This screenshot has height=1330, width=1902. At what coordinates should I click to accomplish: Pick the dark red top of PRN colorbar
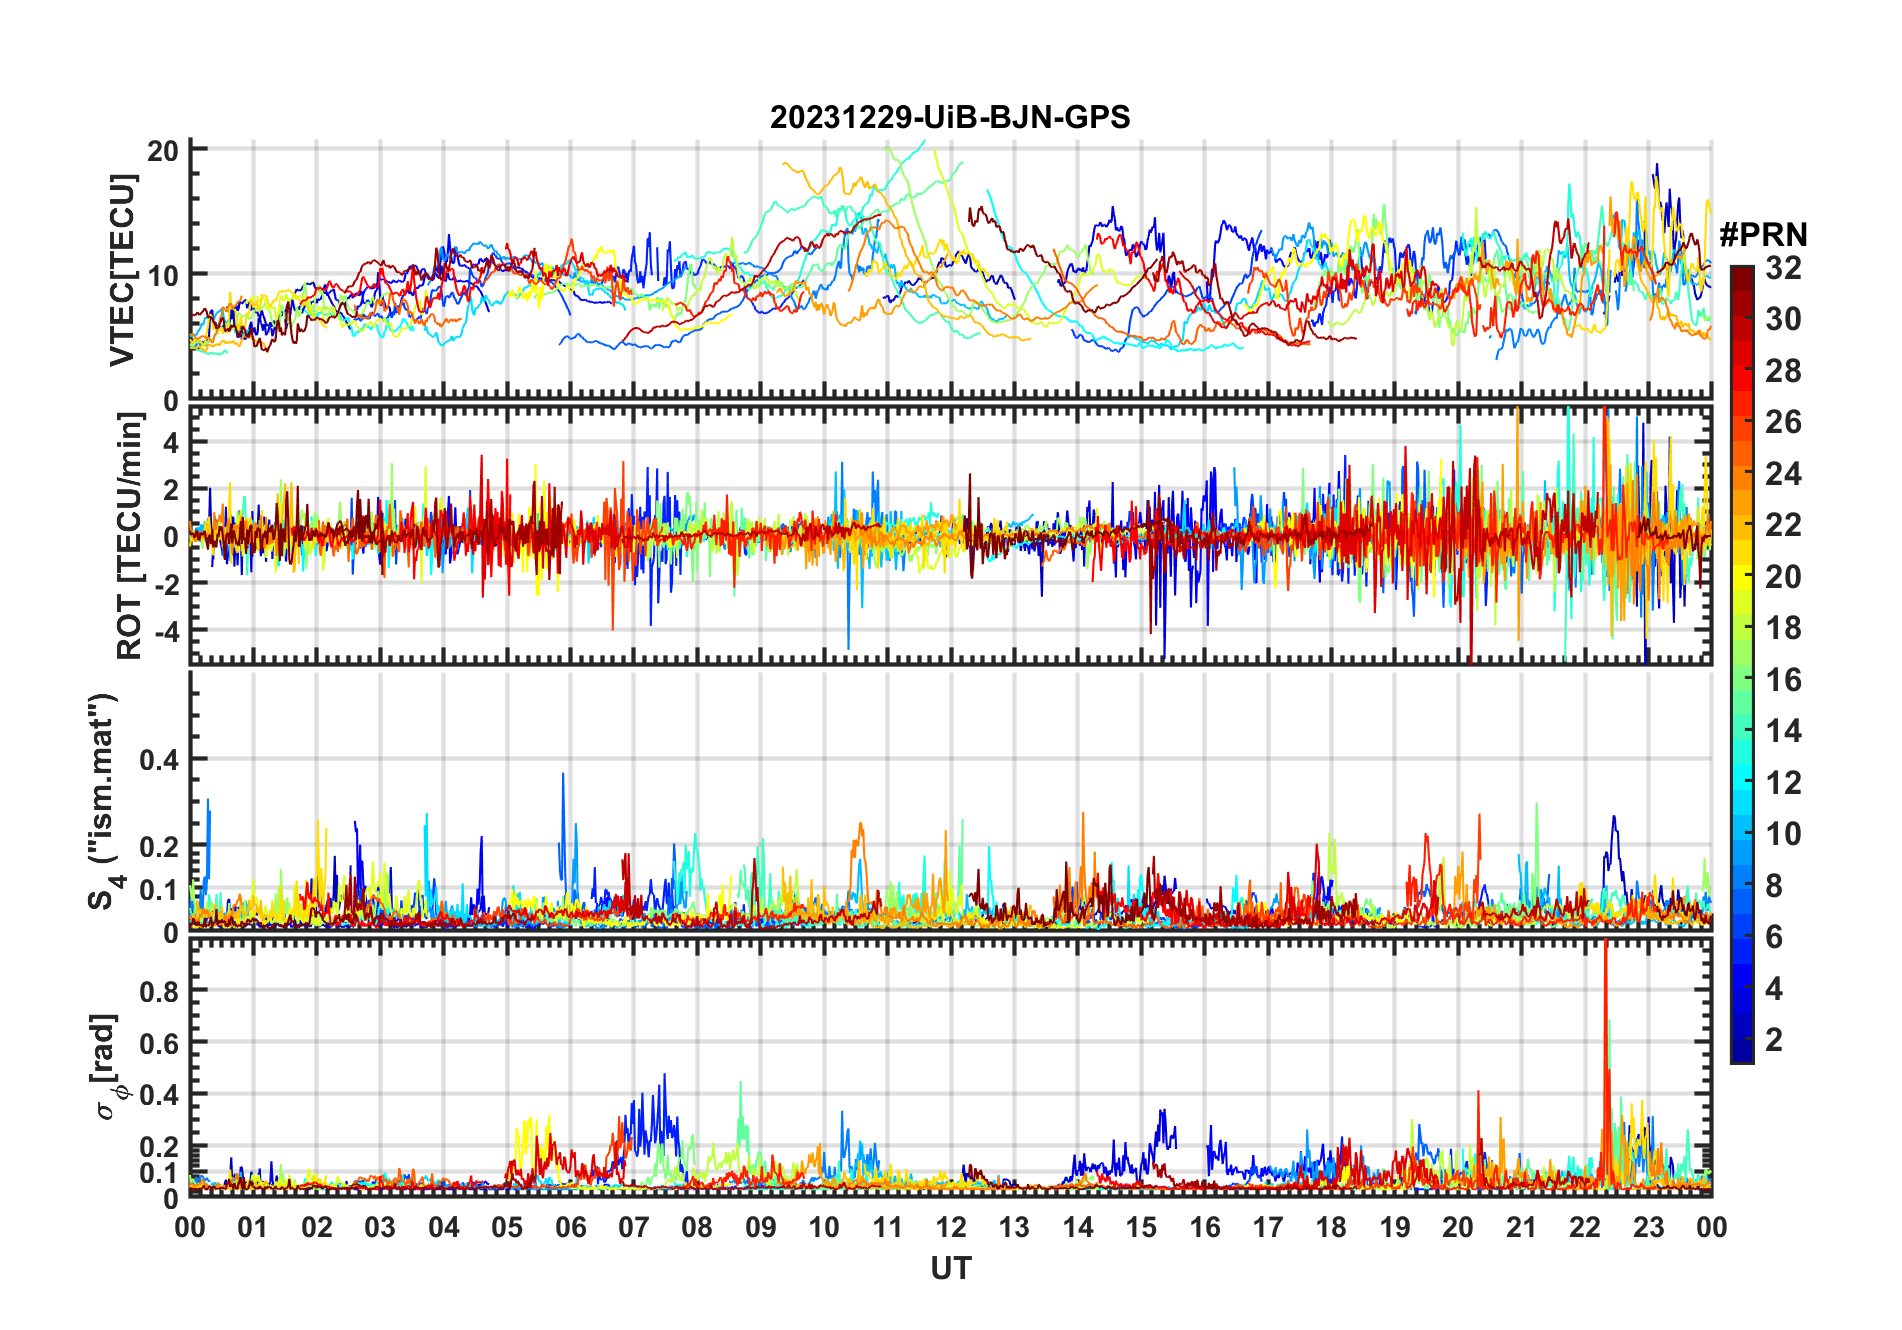(x=1742, y=278)
